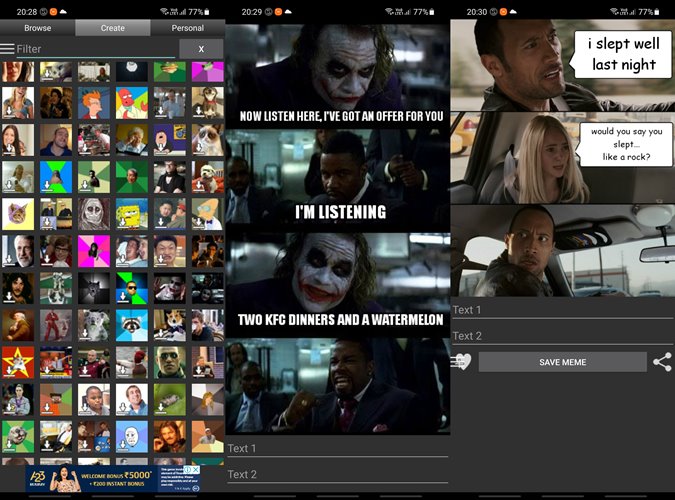Switch to the Create tab
The height and width of the screenshot is (500, 675).
(112, 28)
